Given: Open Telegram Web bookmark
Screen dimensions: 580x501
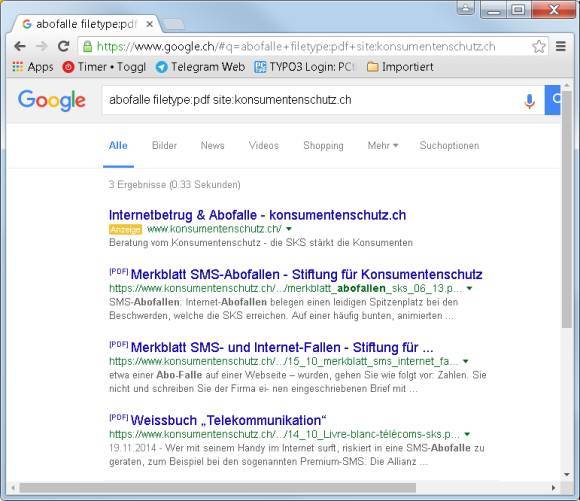Looking at the screenshot, I should (200, 67).
